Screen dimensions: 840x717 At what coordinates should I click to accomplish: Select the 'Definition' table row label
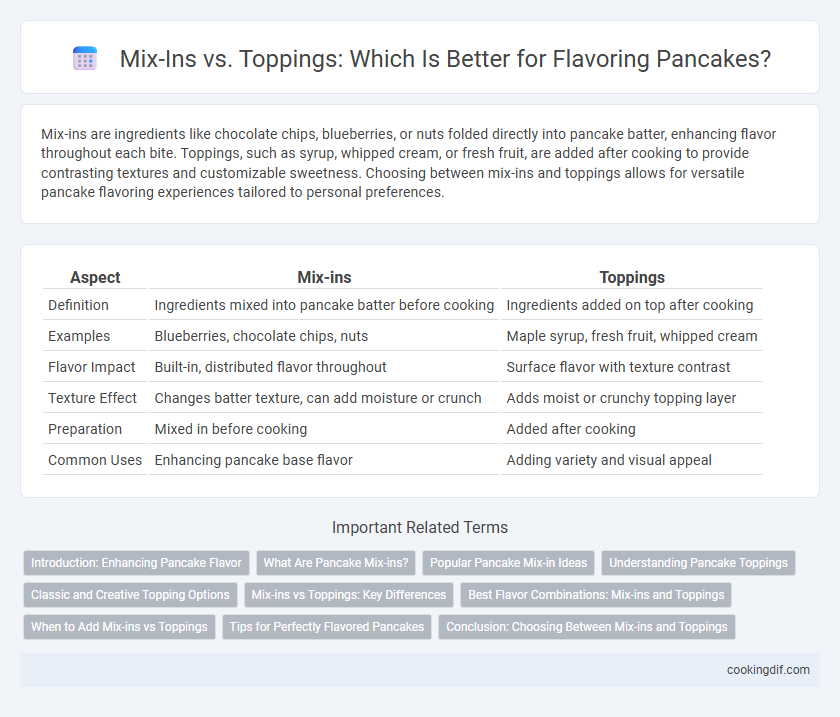[x=78, y=305]
